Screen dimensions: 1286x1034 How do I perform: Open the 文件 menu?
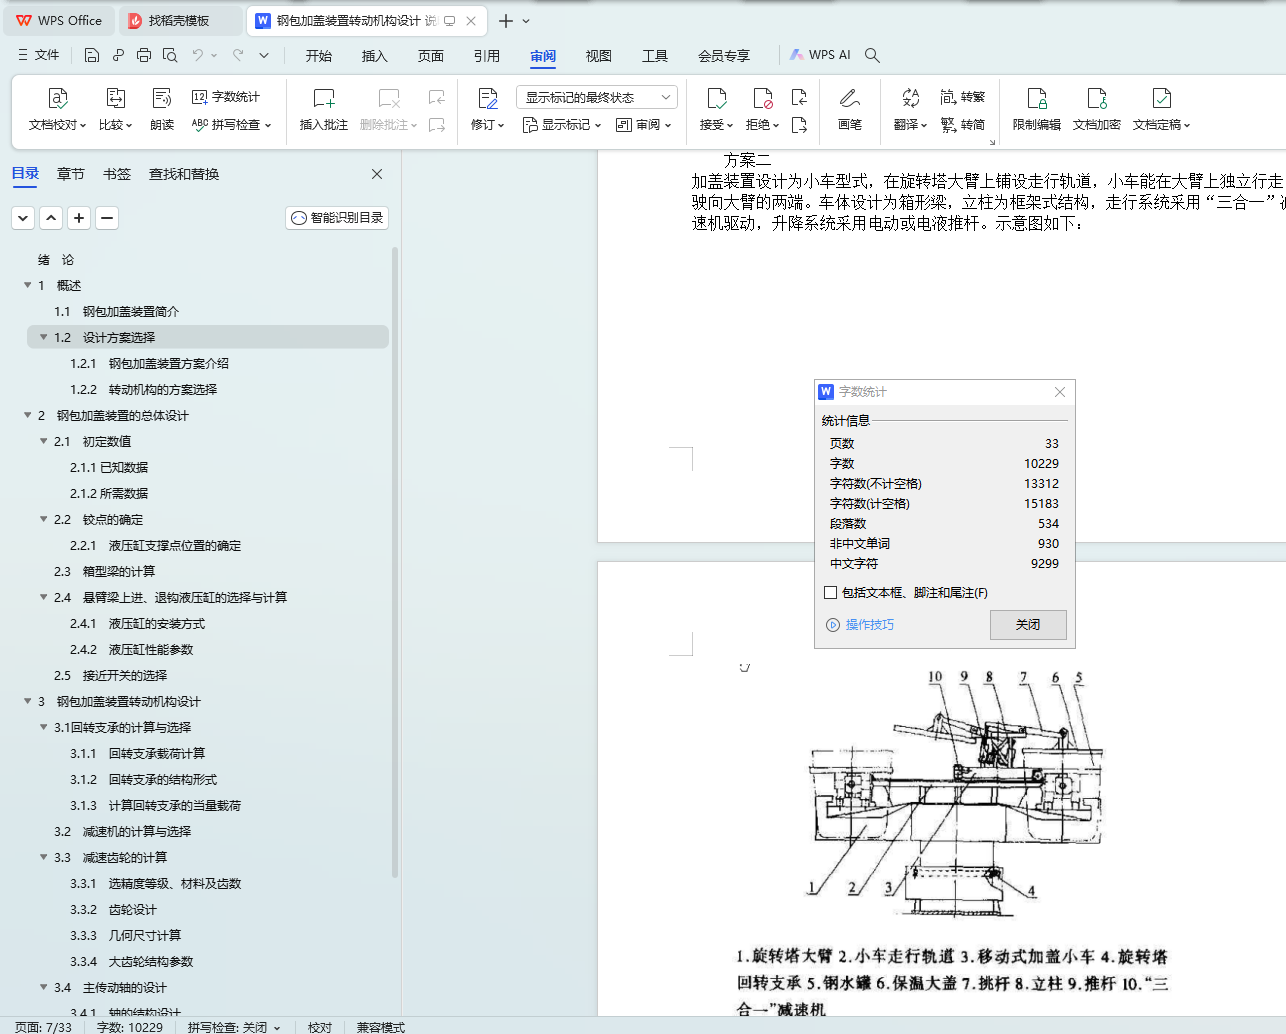coord(38,55)
